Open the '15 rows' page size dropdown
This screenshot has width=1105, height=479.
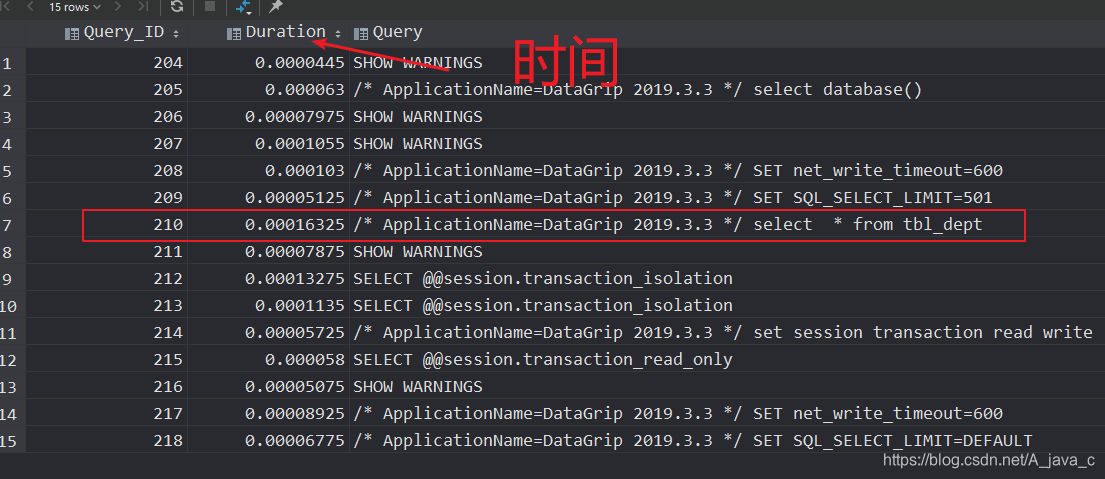point(75,7)
